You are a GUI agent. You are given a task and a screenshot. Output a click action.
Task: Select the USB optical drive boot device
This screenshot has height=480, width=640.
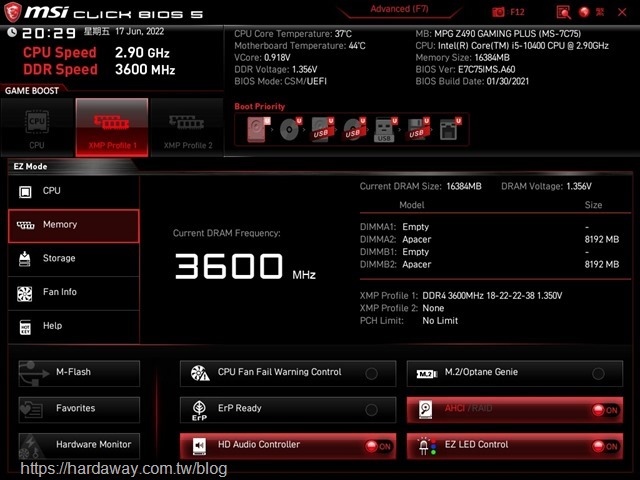coord(353,130)
